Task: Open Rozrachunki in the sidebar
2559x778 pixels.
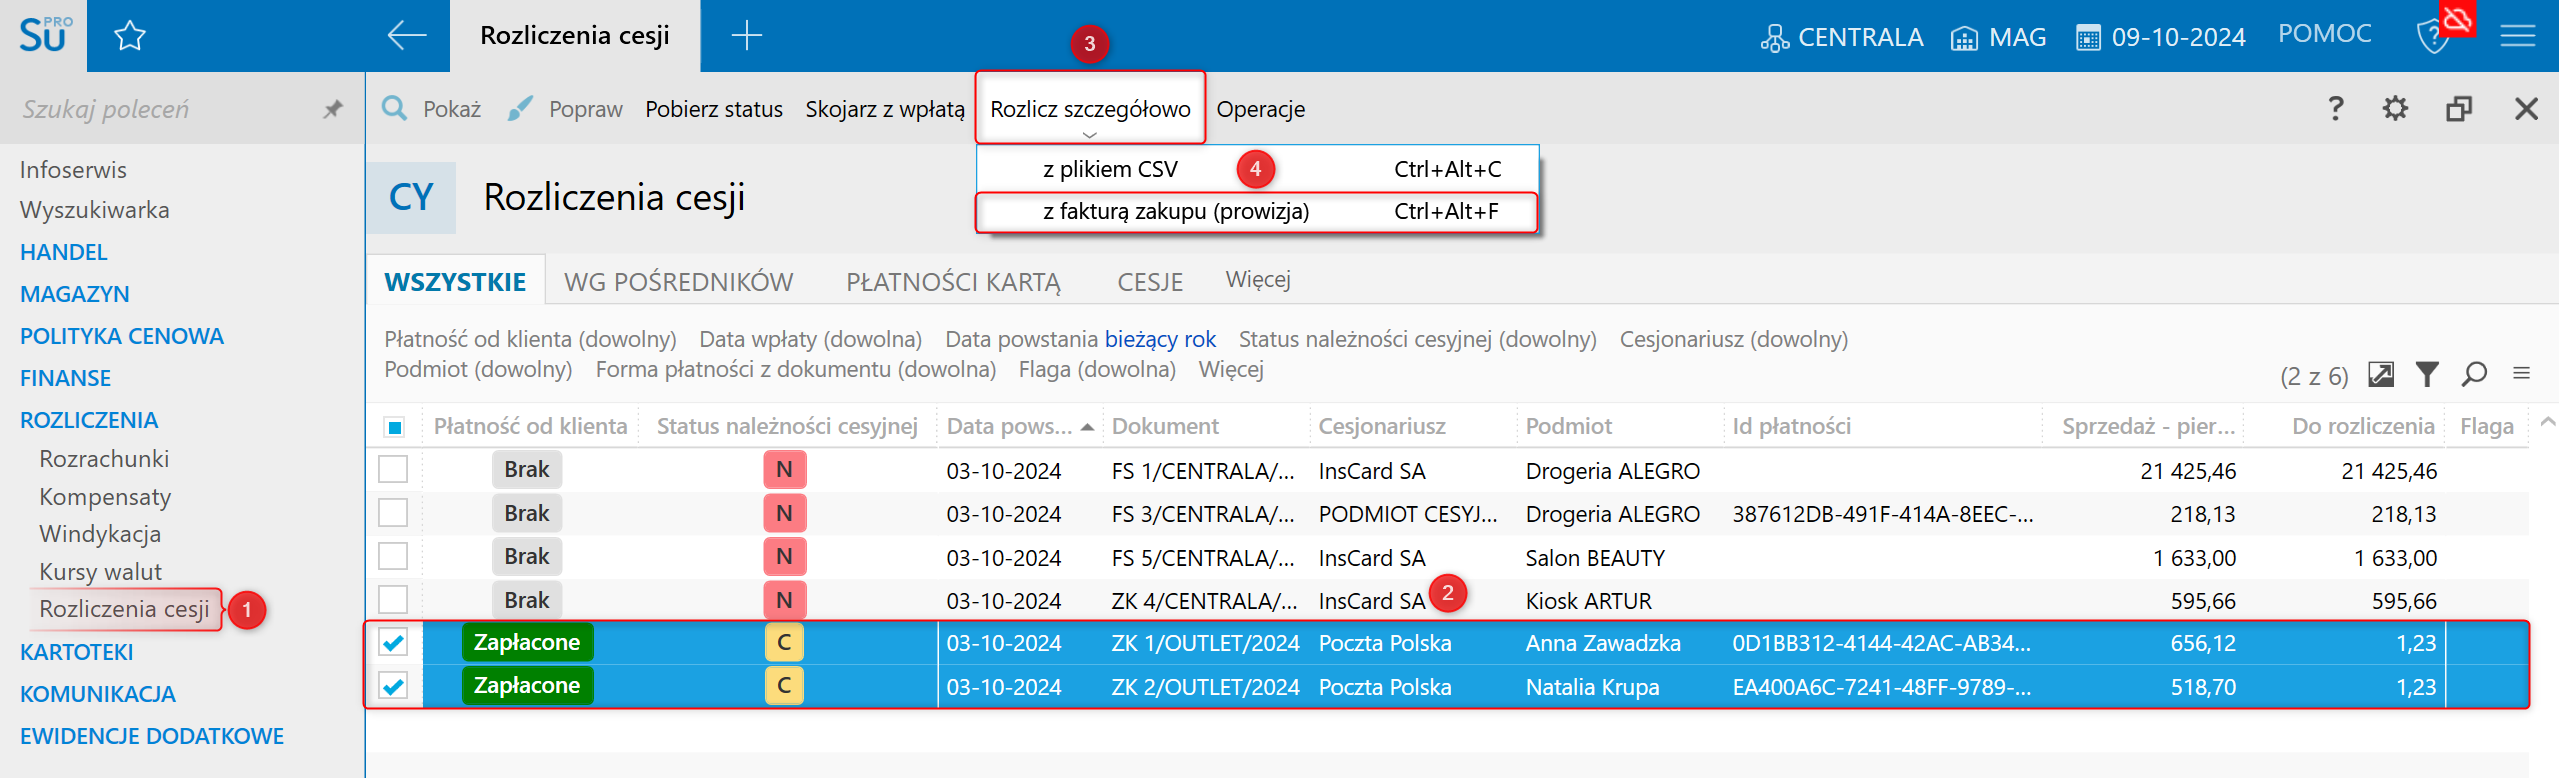Action: tap(104, 459)
